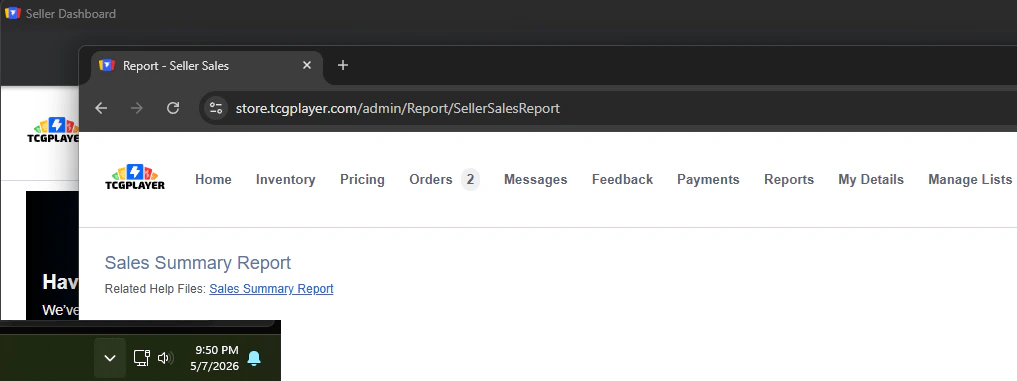Click the browser back arrow
1017x381 pixels.
pyautogui.click(x=101, y=108)
